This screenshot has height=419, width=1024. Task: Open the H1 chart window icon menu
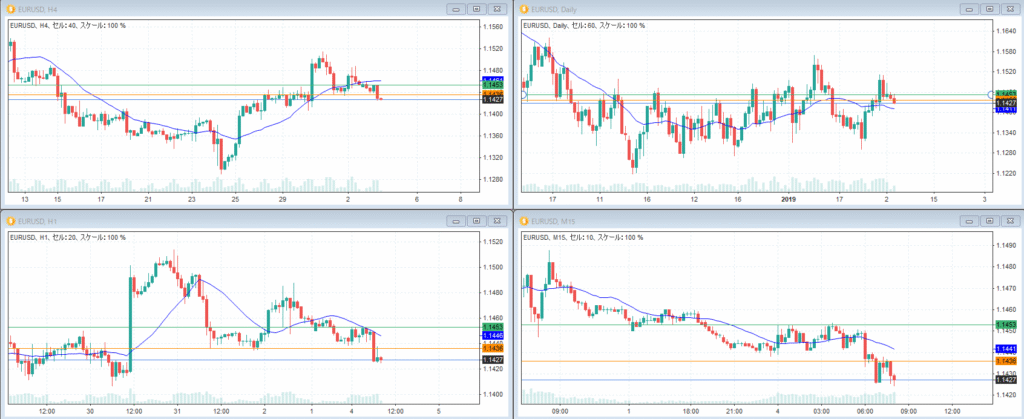9,219
